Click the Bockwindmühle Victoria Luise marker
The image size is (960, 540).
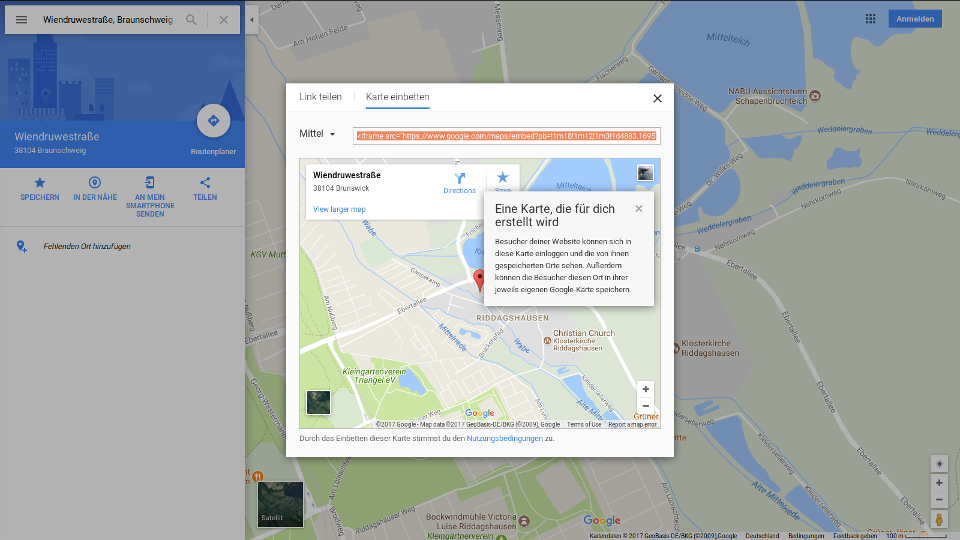[x=524, y=522]
